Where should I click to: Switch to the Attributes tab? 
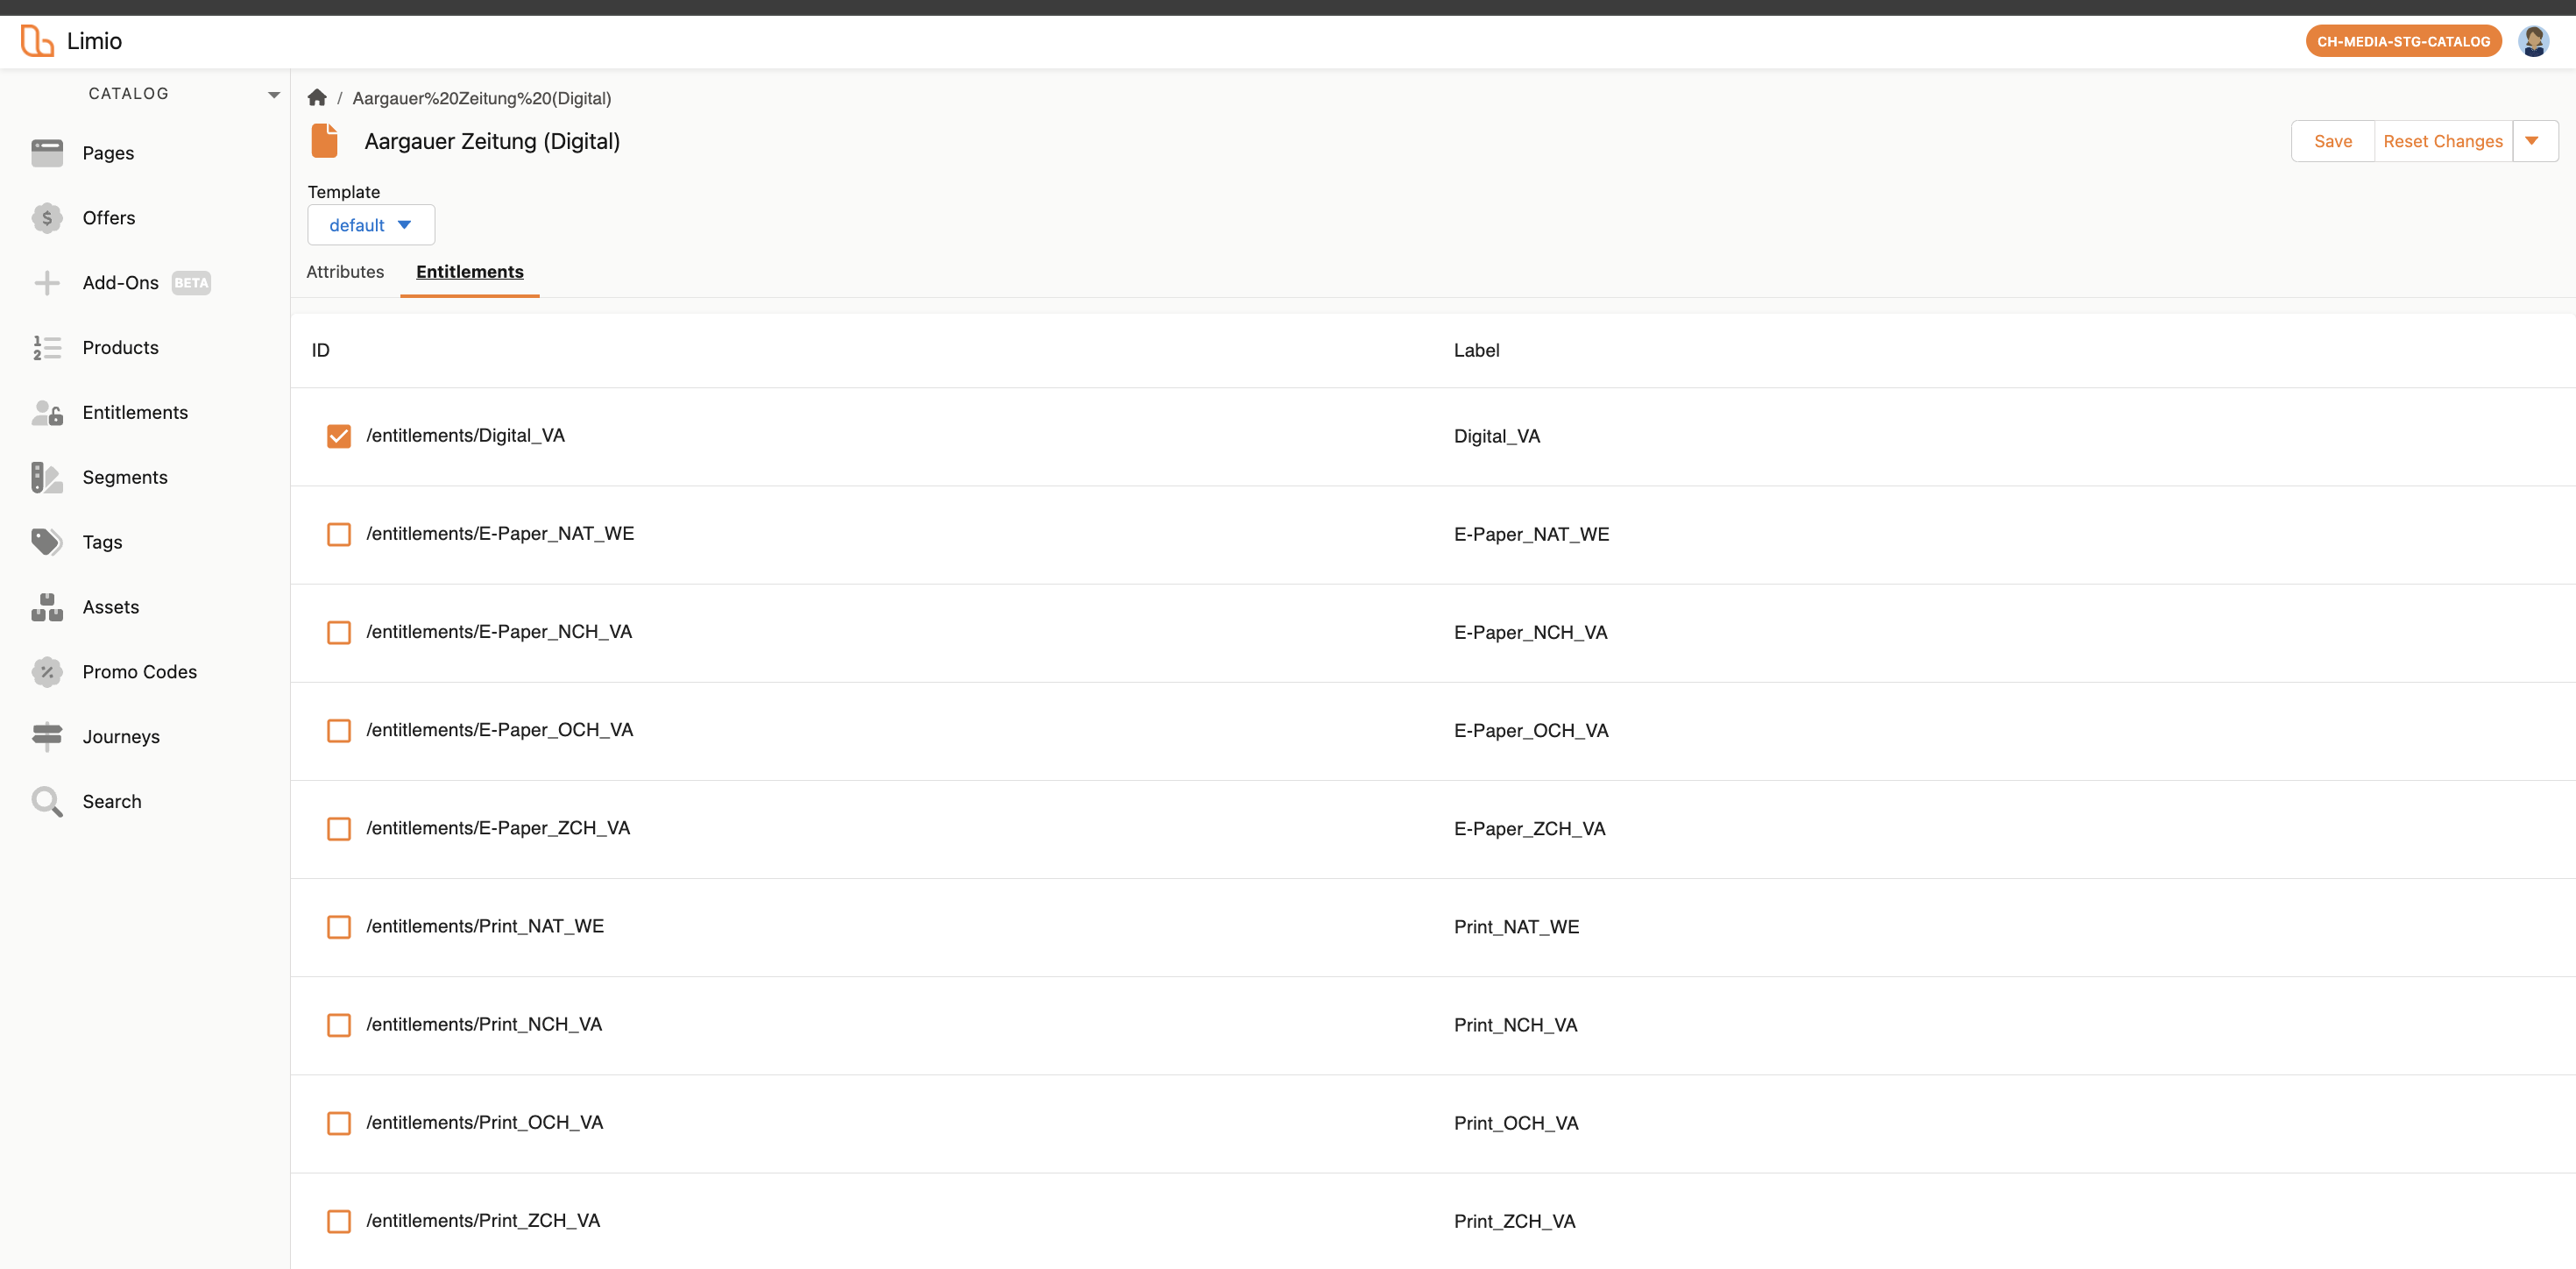(345, 272)
